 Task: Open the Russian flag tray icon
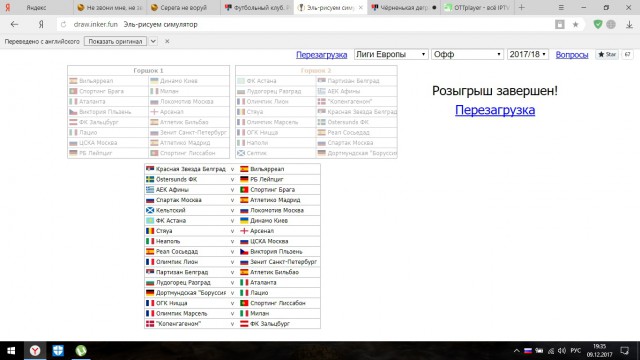pos(528,351)
